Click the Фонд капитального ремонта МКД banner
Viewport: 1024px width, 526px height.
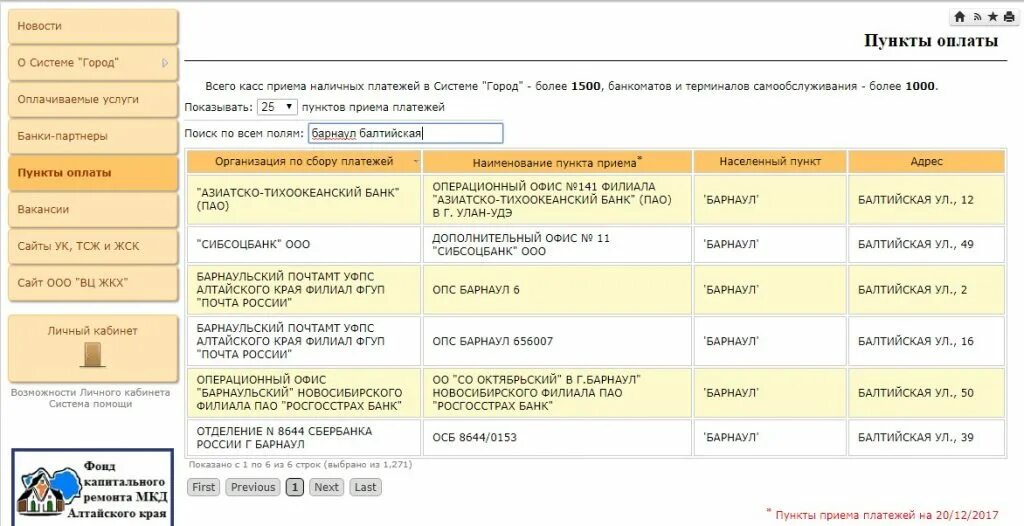[x=93, y=487]
